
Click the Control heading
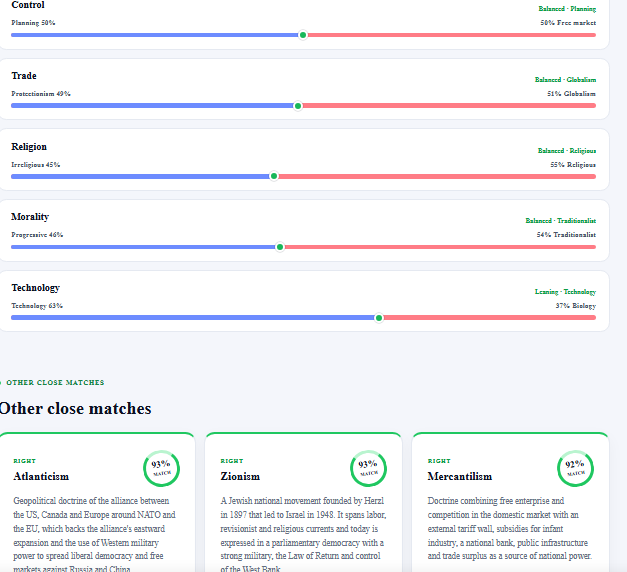point(28,5)
